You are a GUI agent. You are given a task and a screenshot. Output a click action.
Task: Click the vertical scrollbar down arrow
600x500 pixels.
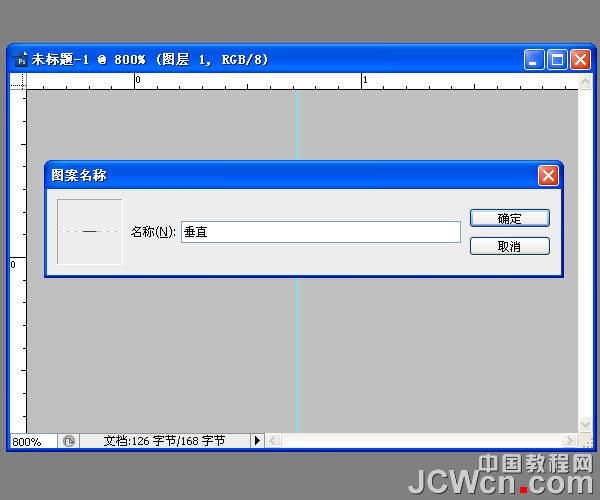coord(585,425)
